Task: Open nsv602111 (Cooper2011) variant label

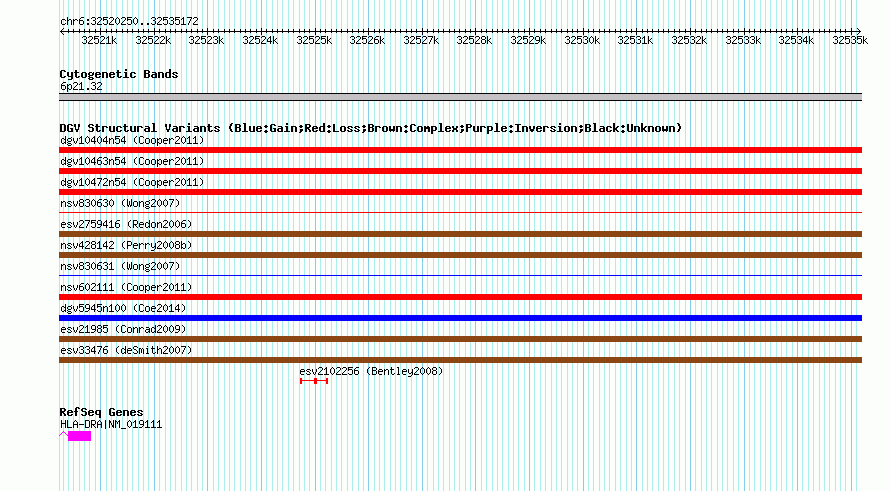Action: coord(126,287)
